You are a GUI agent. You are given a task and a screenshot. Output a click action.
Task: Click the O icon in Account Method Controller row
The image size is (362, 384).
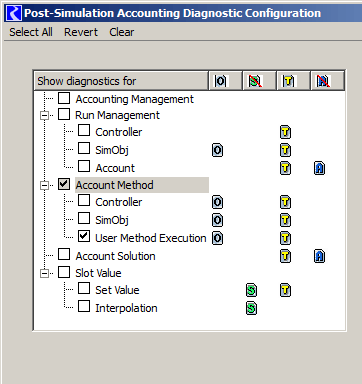click(218, 202)
